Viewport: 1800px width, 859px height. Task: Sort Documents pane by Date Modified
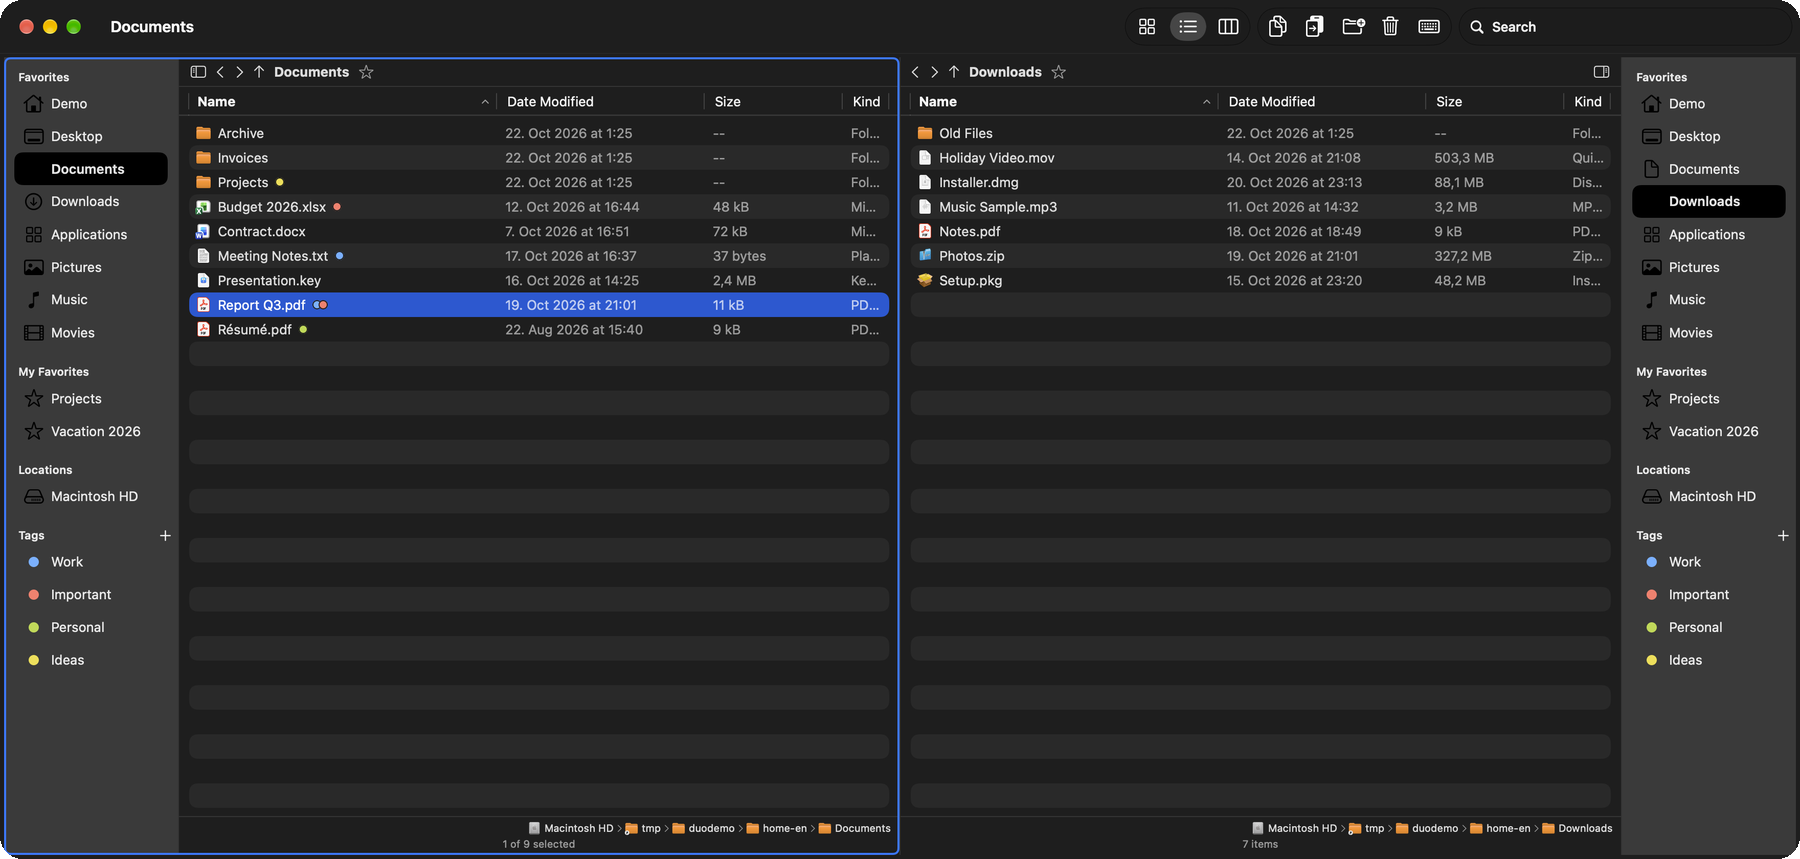(x=601, y=102)
